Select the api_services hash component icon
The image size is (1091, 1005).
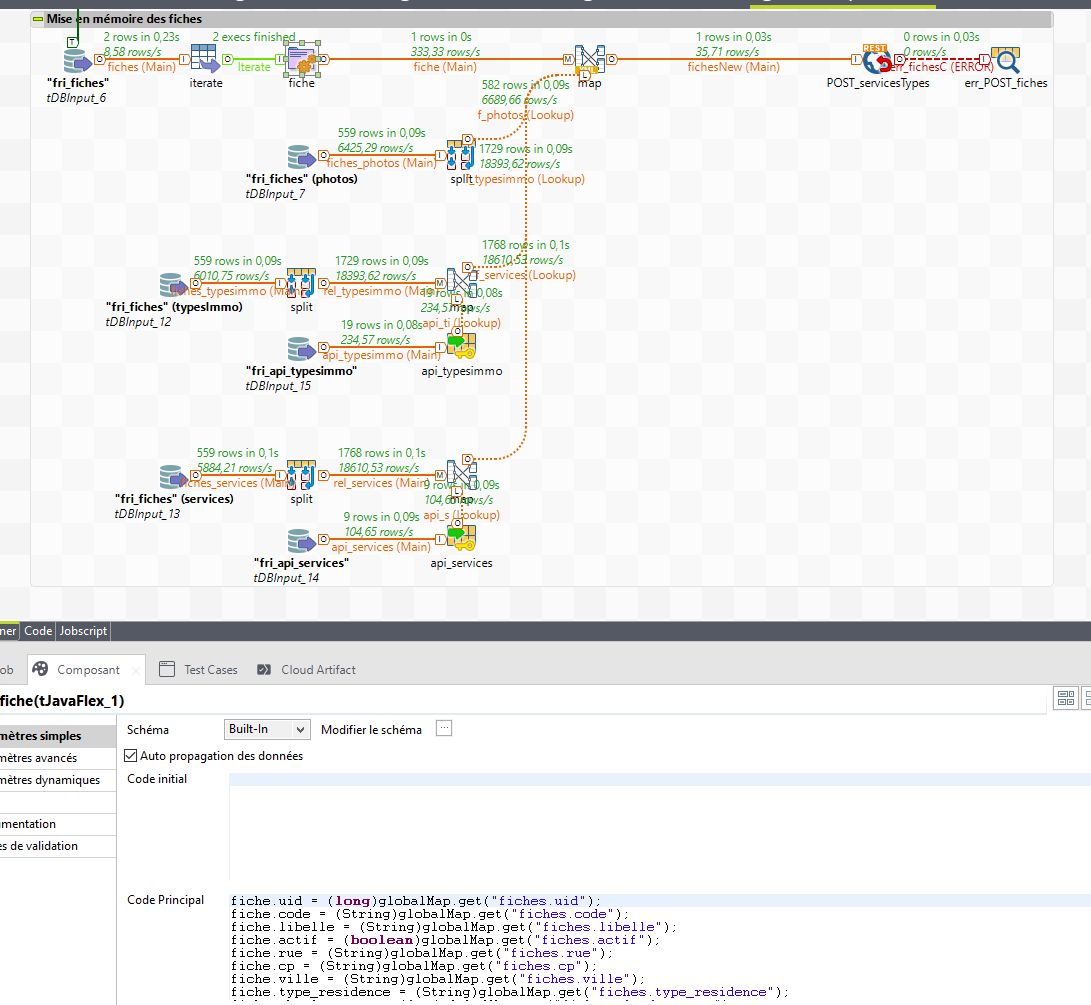[x=461, y=539]
